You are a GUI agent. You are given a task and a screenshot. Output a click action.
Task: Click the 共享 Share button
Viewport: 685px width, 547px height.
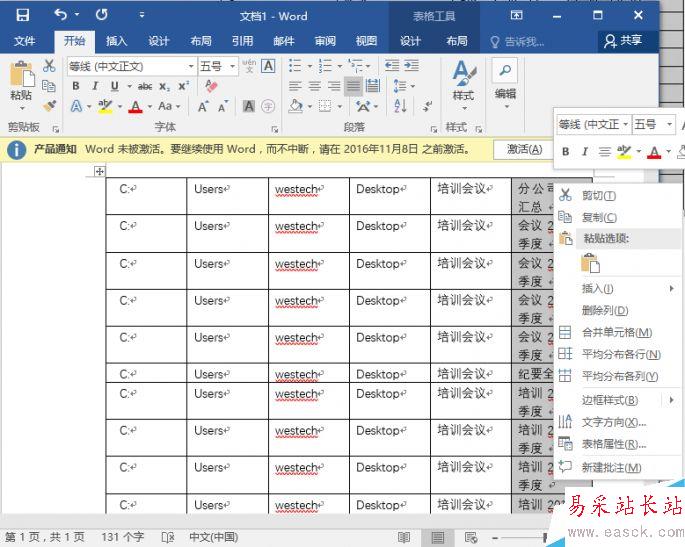coord(623,41)
